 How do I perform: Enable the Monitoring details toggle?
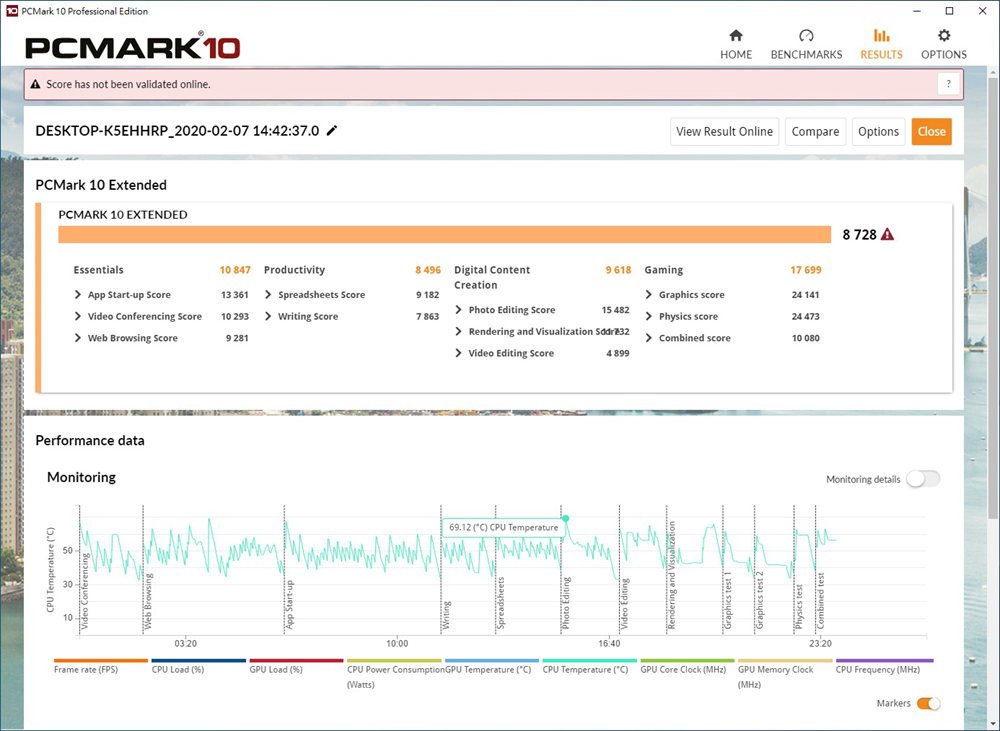click(x=922, y=479)
